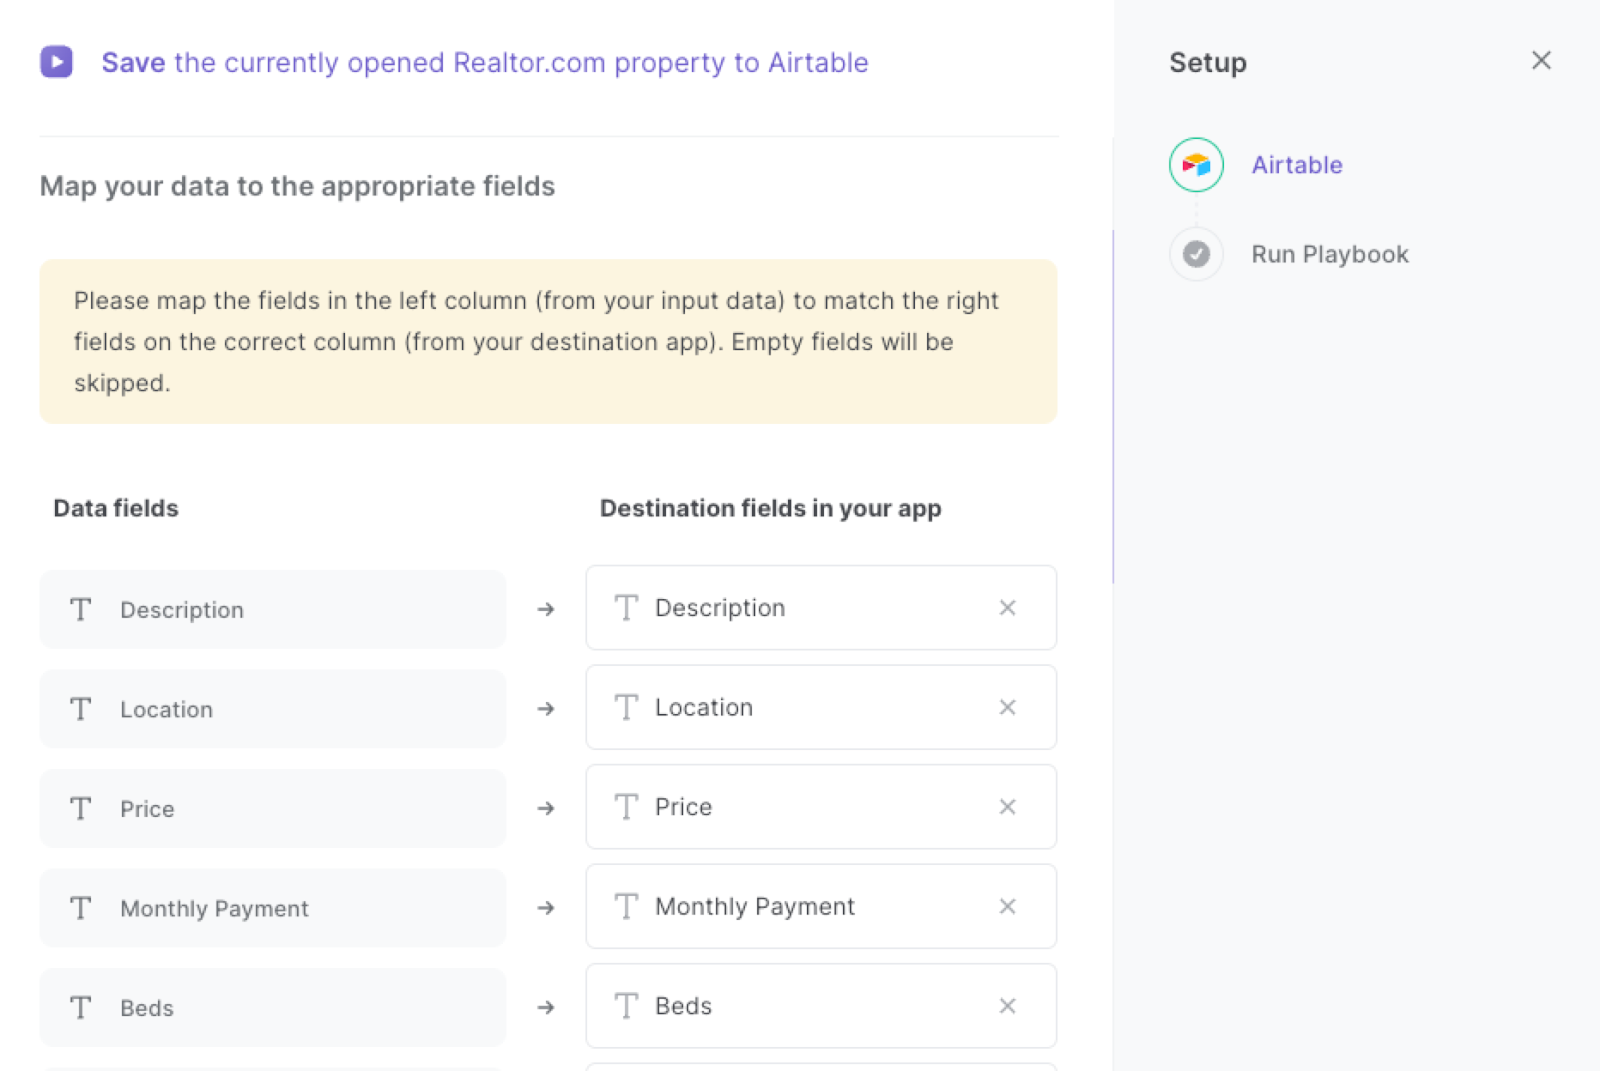Clear the Location destination mapping
Image resolution: width=1600 pixels, height=1071 pixels.
point(1007,707)
